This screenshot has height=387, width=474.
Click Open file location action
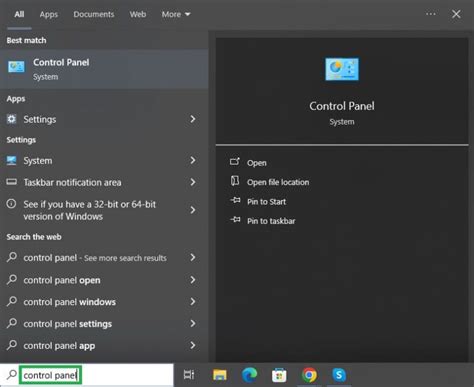click(x=278, y=182)
